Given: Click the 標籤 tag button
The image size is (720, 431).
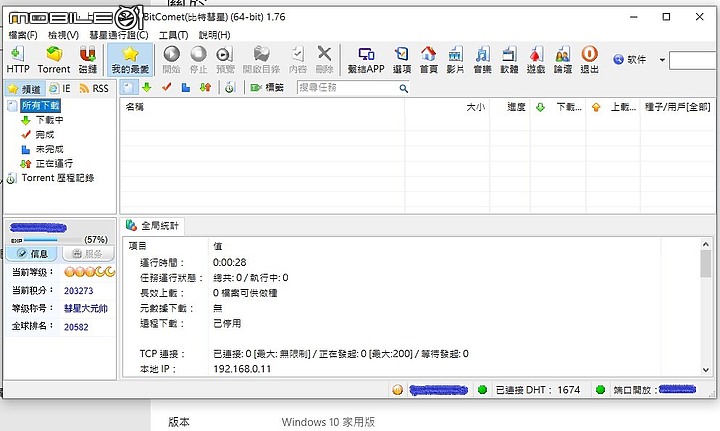Looking at the screenshot, I should coord(267,87).
